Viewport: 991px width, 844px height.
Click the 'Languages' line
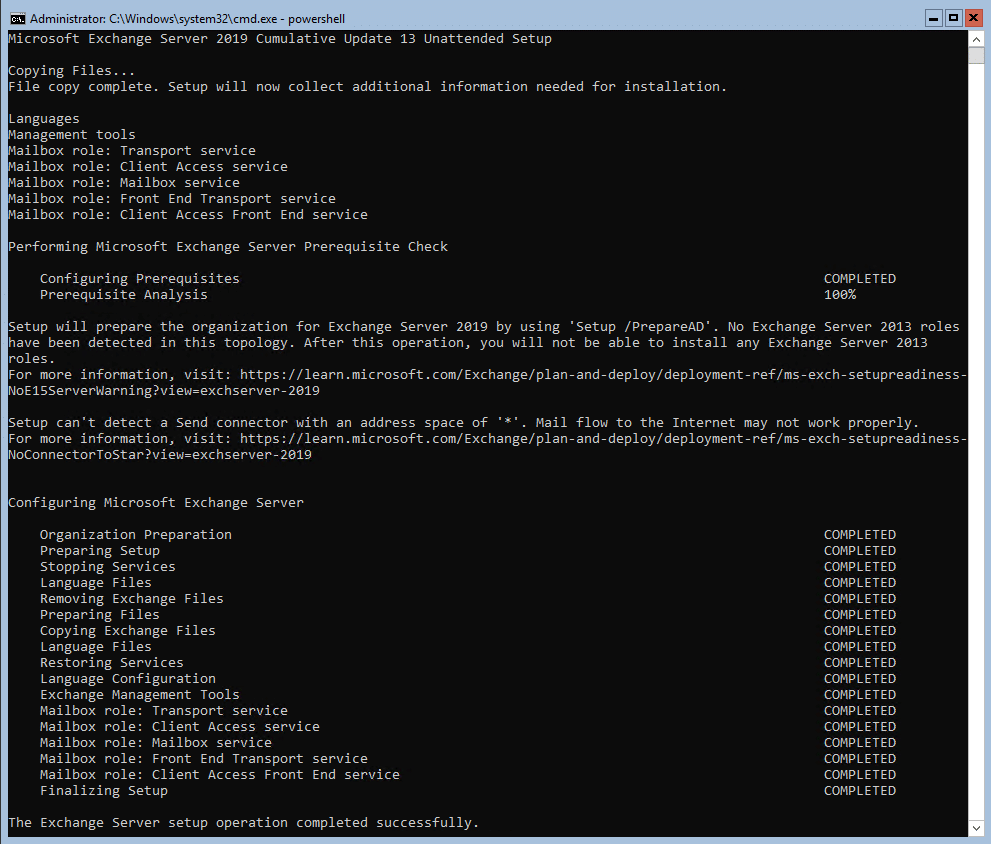coord(44,119)
